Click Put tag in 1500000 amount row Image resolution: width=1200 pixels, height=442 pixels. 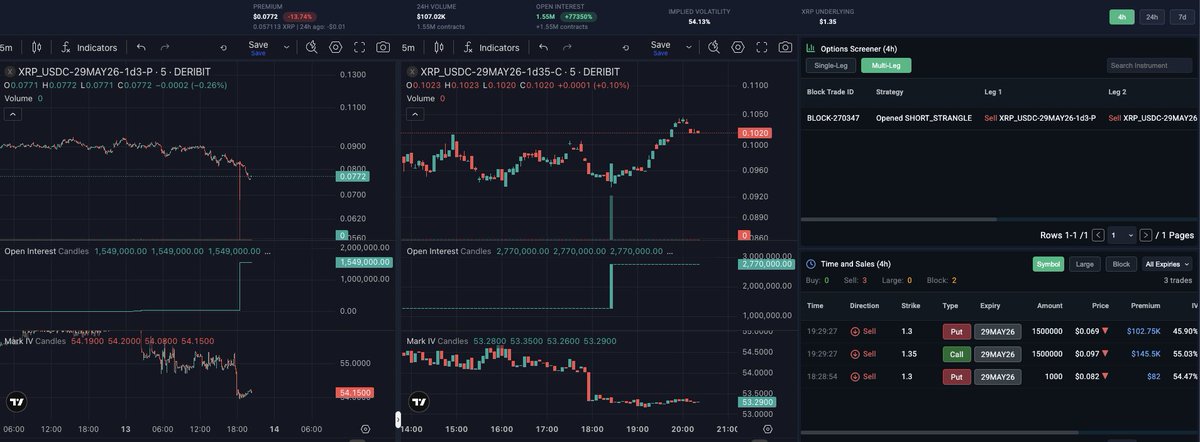tap(956, 331)
